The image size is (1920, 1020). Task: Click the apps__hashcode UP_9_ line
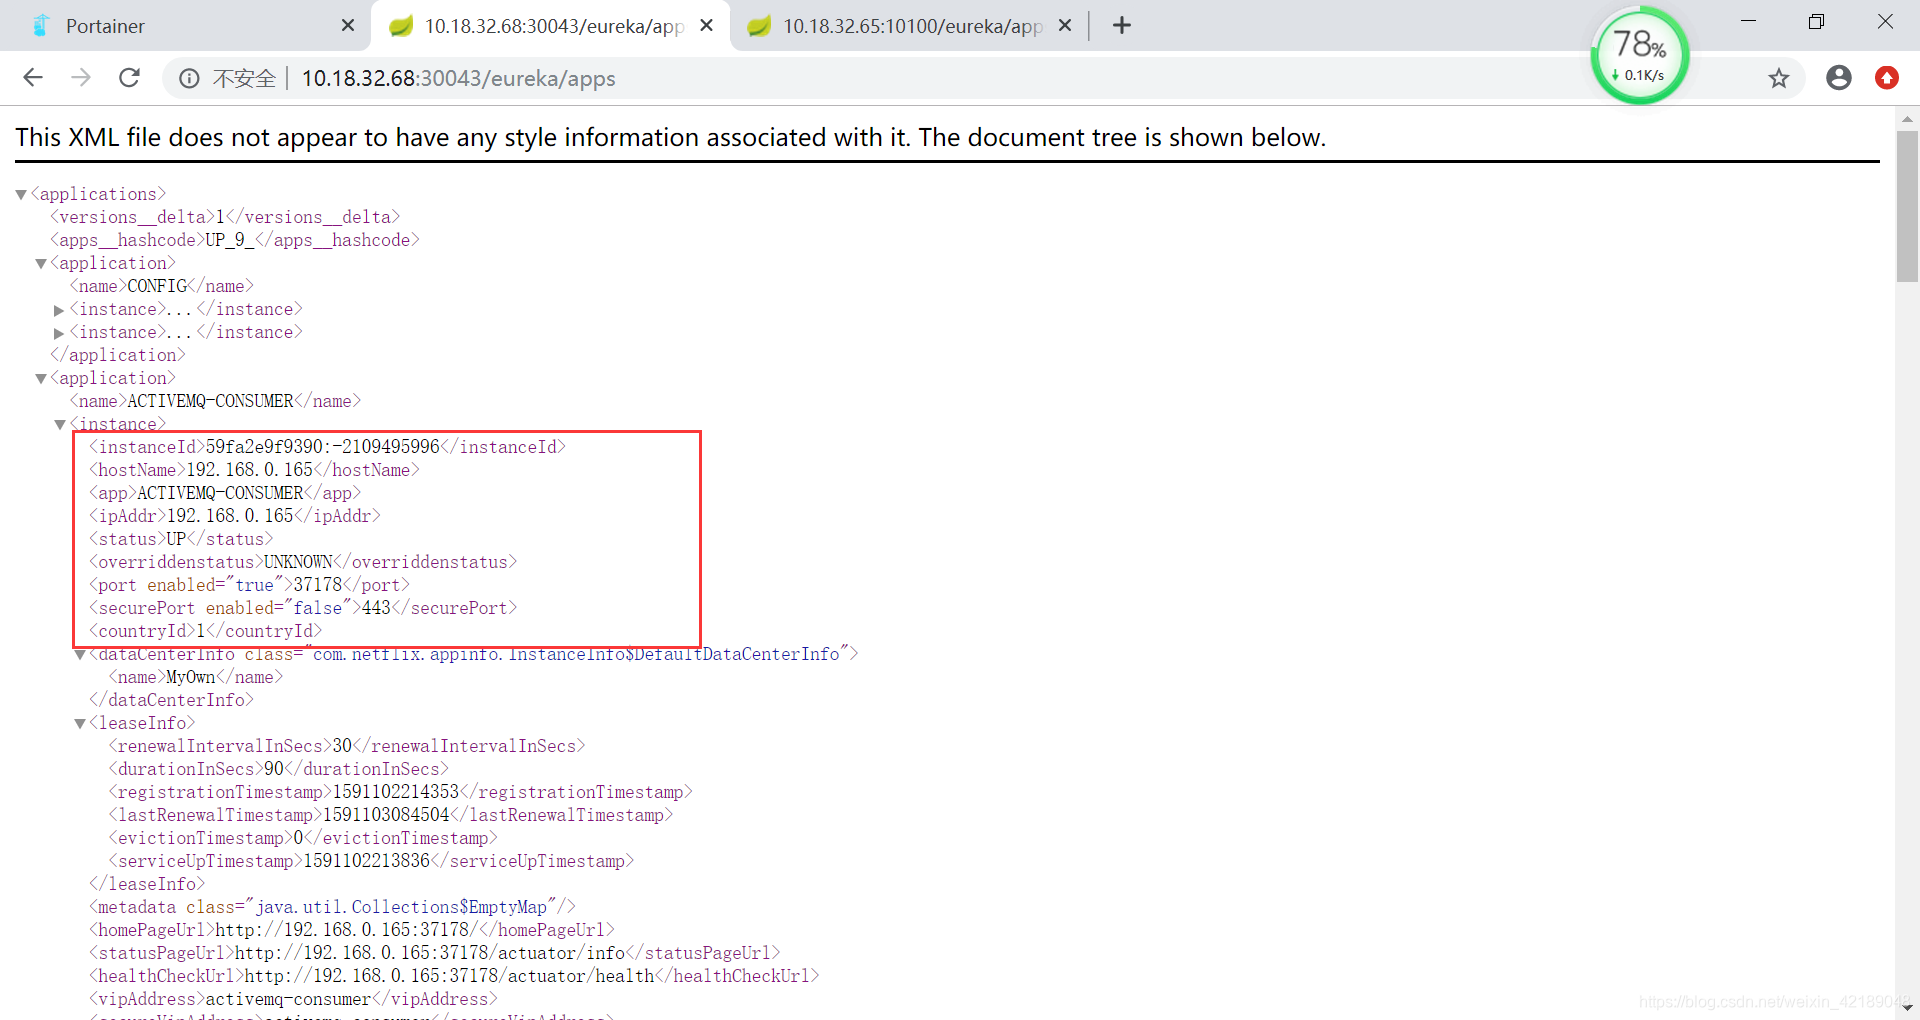click(235, 240)
